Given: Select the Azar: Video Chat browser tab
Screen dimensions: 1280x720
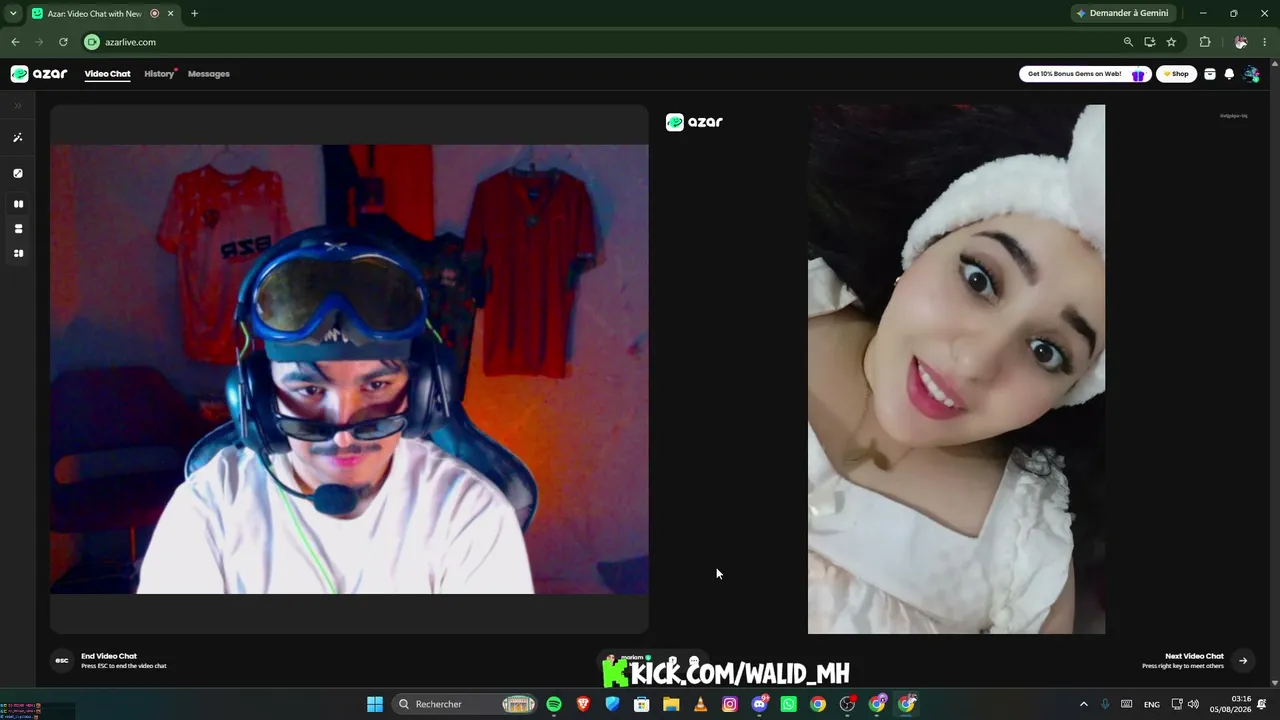Looking at the screenshot, I should click(x=95, y=13).
